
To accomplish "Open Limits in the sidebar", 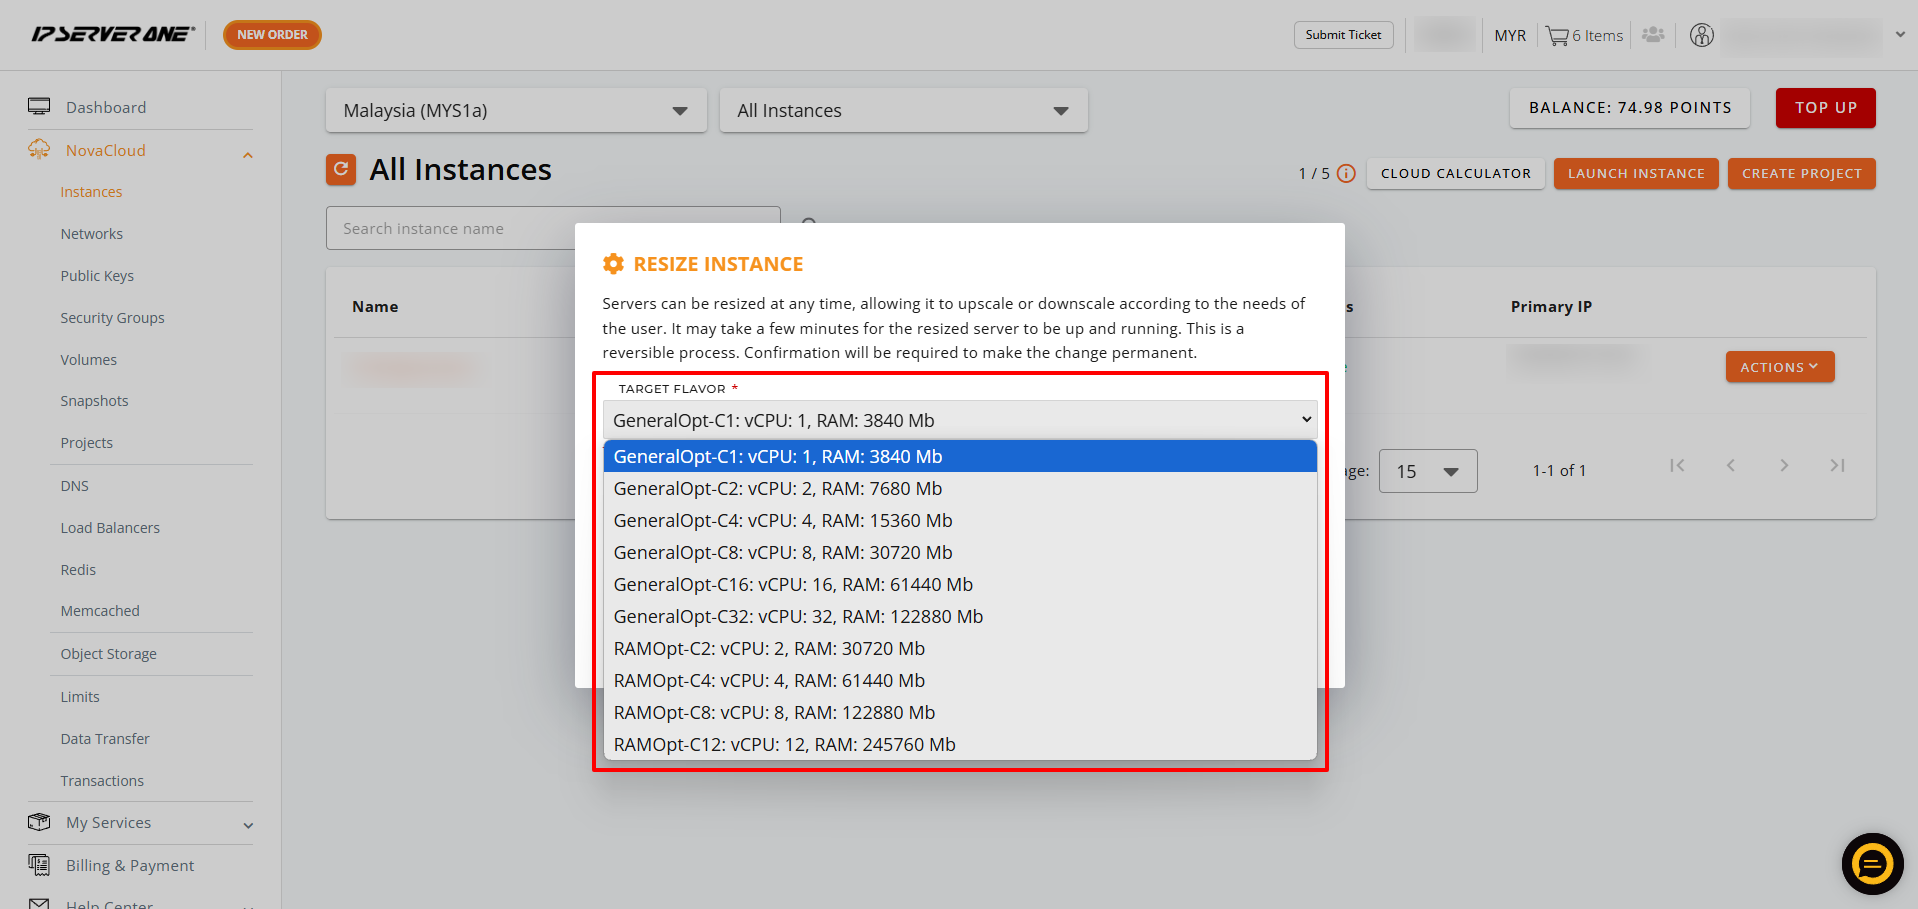I will pyautogui.click(x=80, y=697).
